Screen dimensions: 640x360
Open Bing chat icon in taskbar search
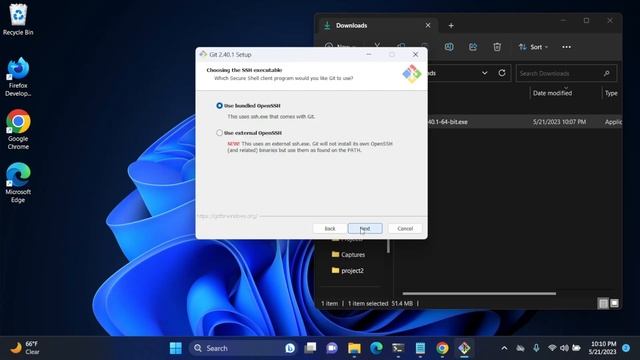(x=290, y=348)
